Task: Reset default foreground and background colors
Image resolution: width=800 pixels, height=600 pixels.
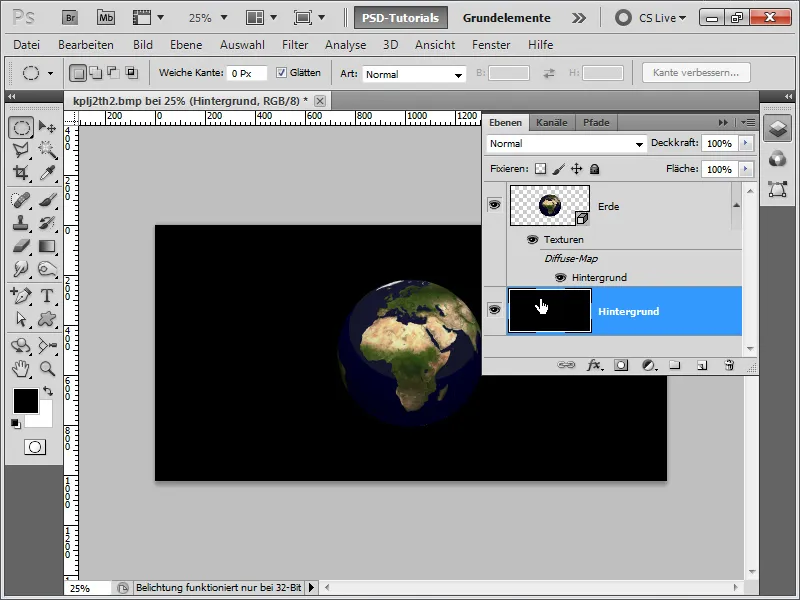Action: (16, 423)
